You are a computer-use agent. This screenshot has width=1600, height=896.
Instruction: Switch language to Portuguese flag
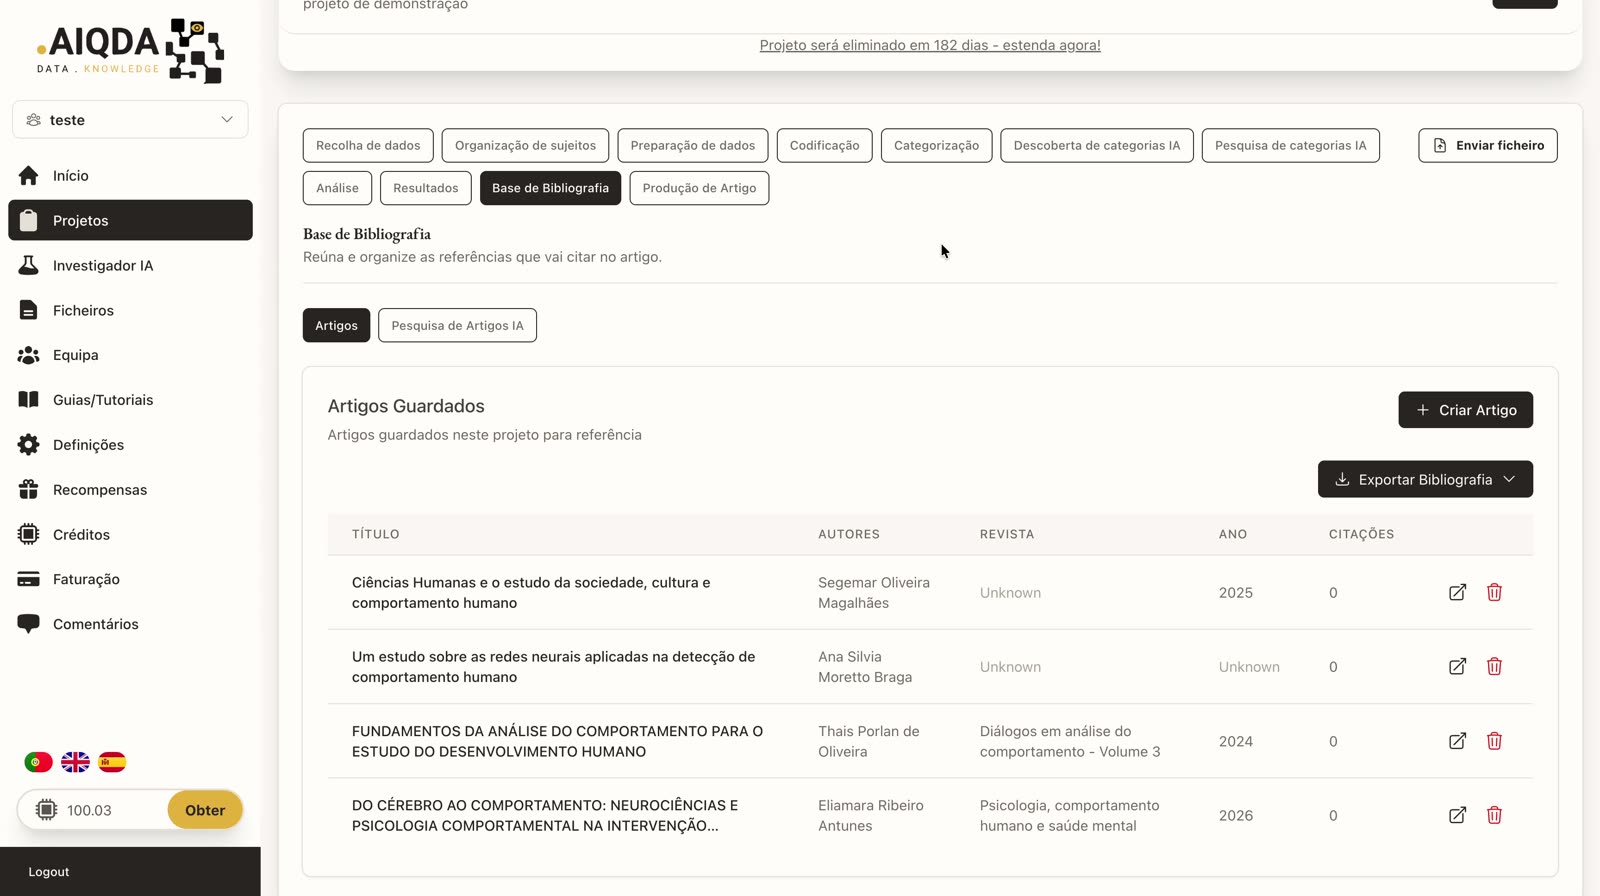(x=38, y=762)
